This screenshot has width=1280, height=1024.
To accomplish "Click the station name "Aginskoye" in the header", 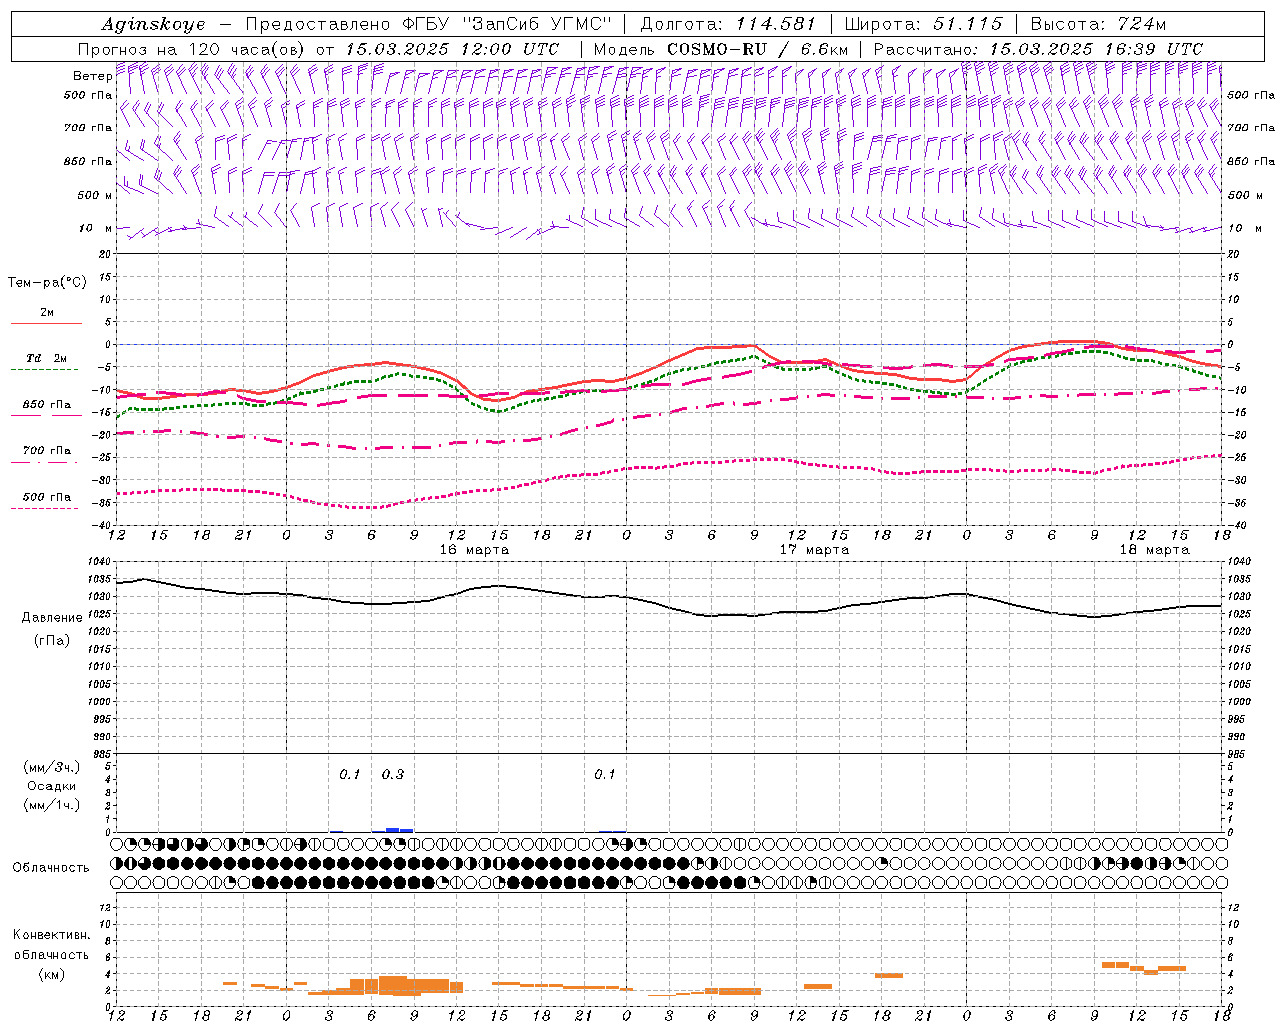I will [x=154, y=24].
